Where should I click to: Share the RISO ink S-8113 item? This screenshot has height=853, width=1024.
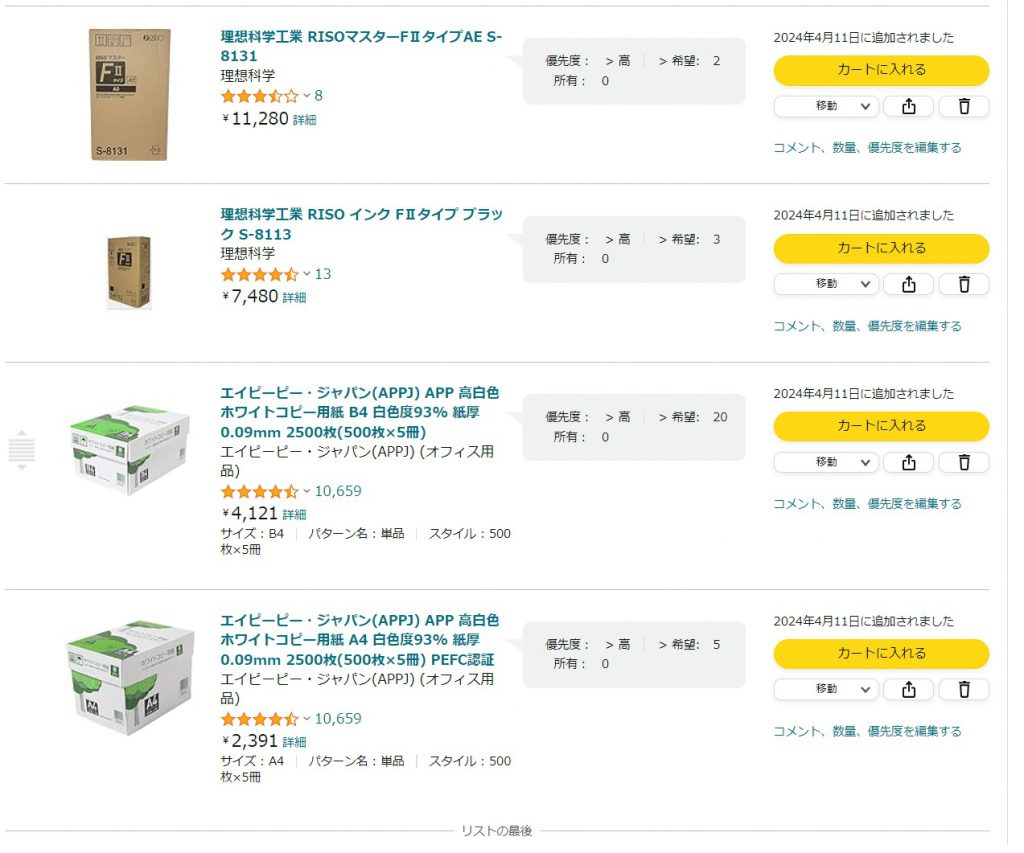coord(908,284)
